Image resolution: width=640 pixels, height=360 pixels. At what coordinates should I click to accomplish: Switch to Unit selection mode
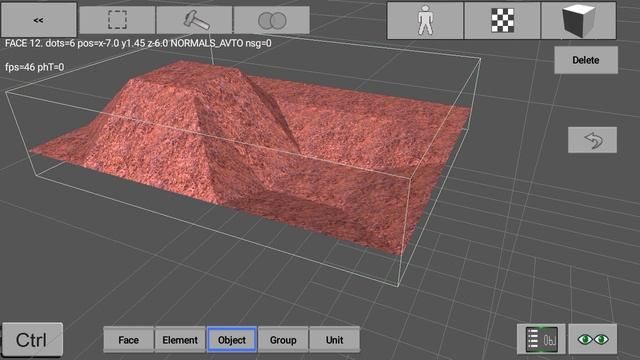coord(335,340)
